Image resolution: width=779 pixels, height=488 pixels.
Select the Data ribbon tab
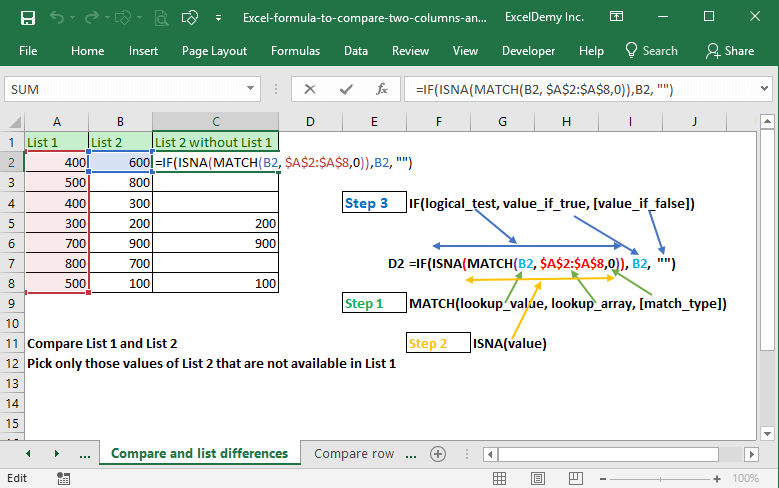coord(356,51)
